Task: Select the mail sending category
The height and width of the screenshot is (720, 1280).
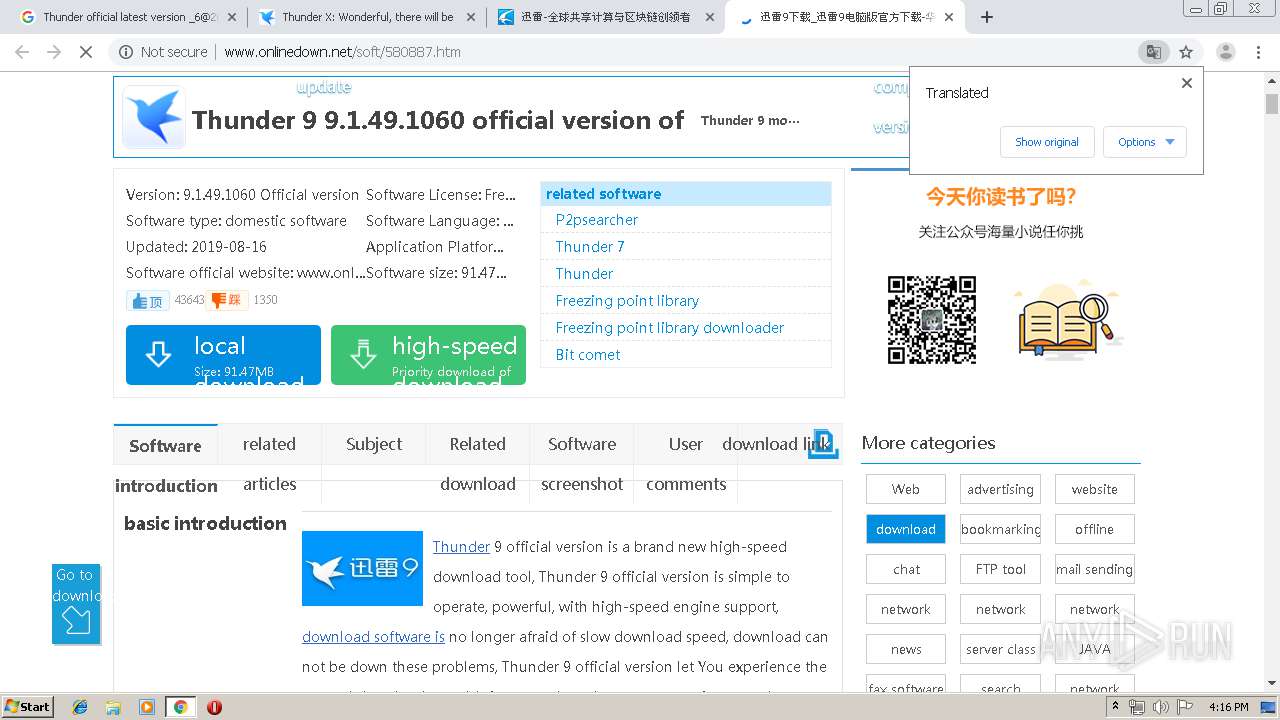Action: (x=1095, y=569)
